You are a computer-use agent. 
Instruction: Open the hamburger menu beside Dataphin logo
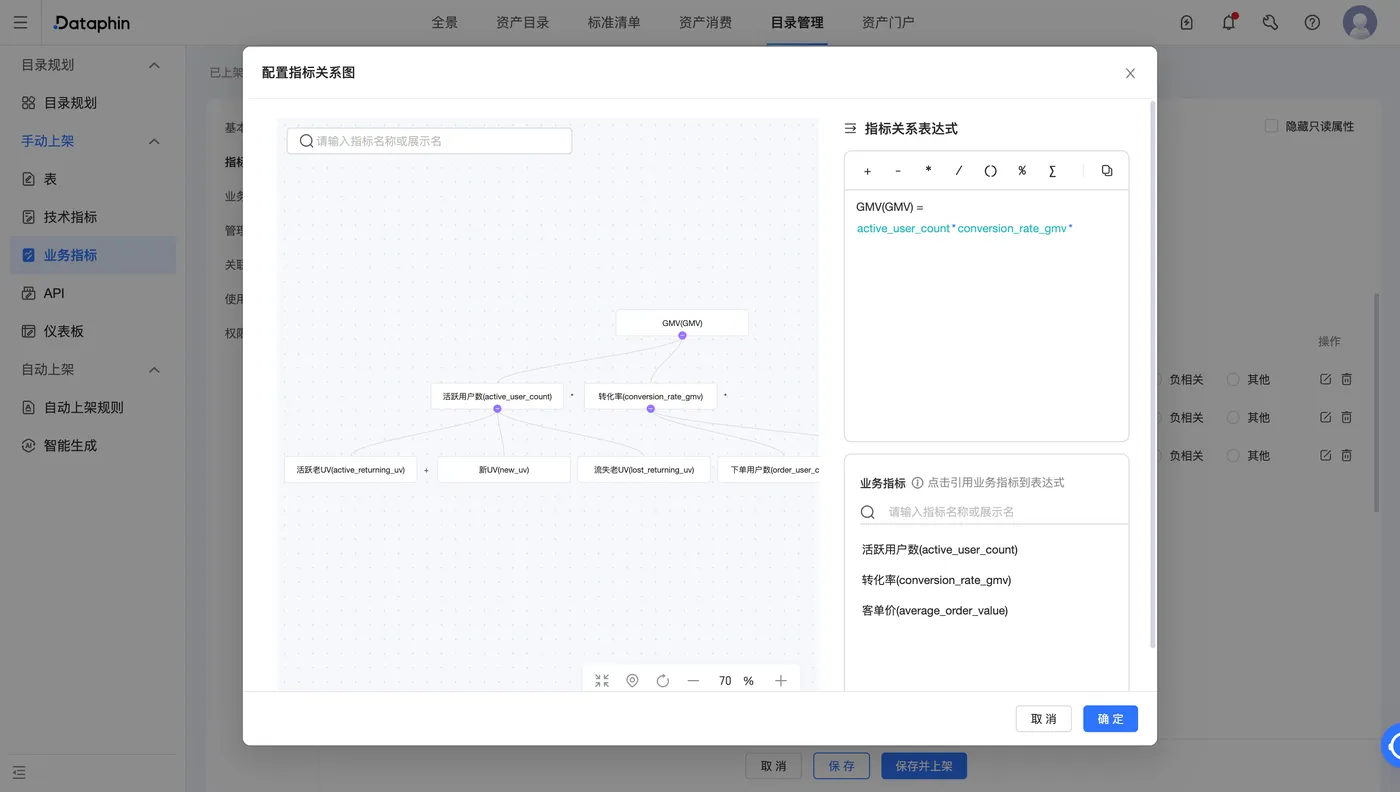pos(20,22)
